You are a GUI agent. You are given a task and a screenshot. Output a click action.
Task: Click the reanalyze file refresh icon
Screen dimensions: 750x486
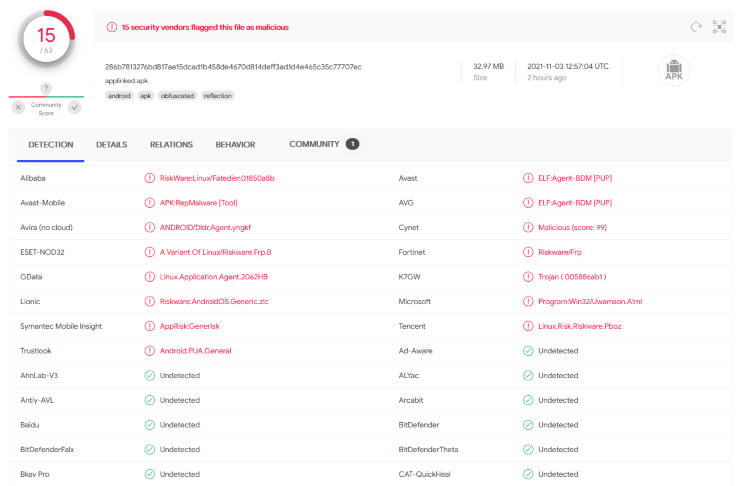(x=696, y=27)
